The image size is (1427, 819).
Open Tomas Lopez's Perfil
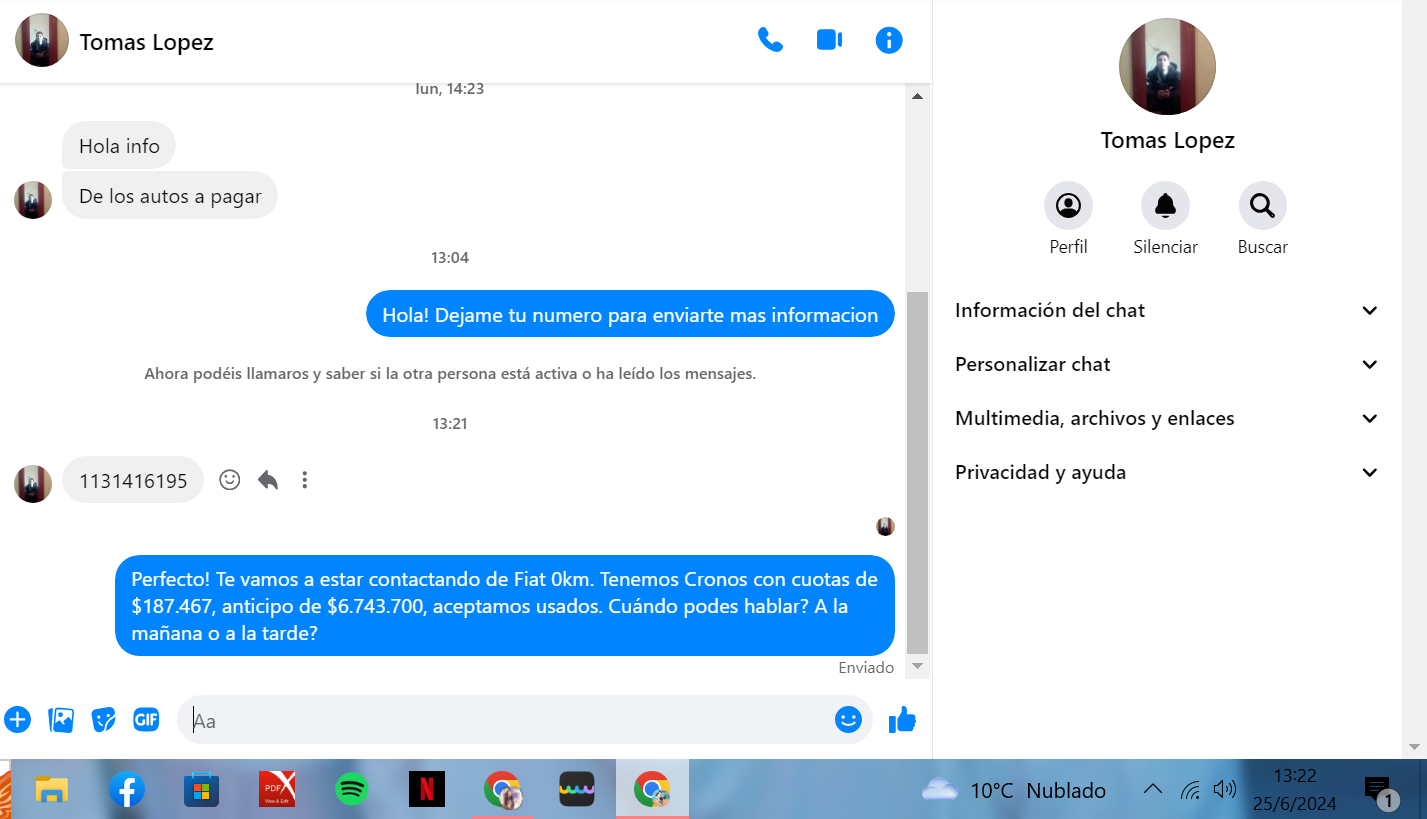[1068, 206]
